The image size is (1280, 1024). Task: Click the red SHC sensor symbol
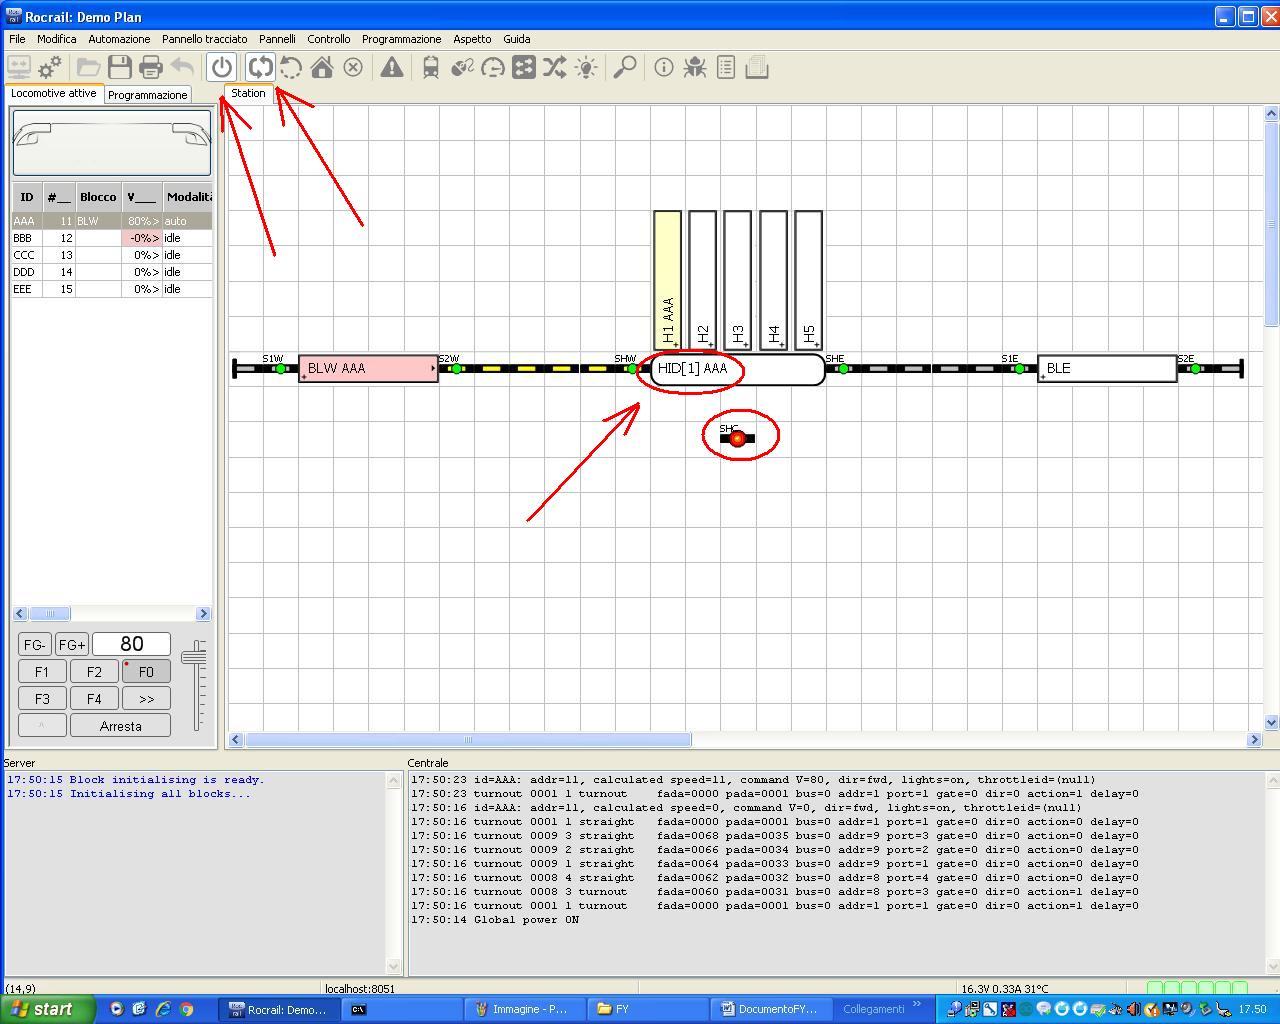point(738,438)
